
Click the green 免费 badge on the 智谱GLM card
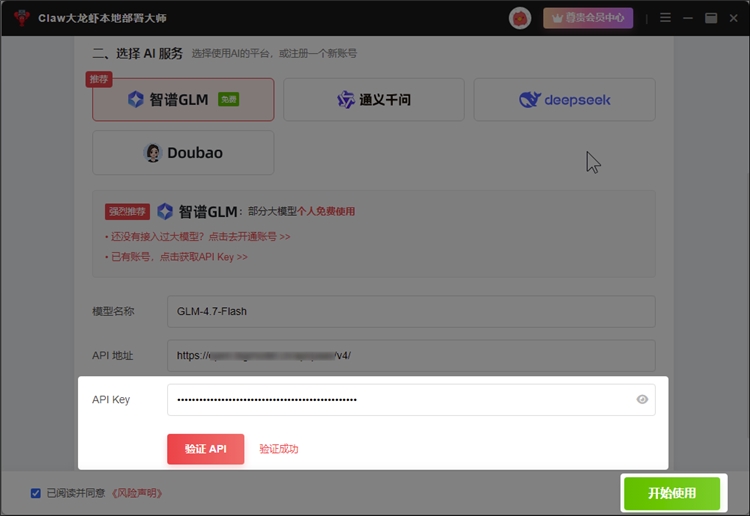(229, 99)
